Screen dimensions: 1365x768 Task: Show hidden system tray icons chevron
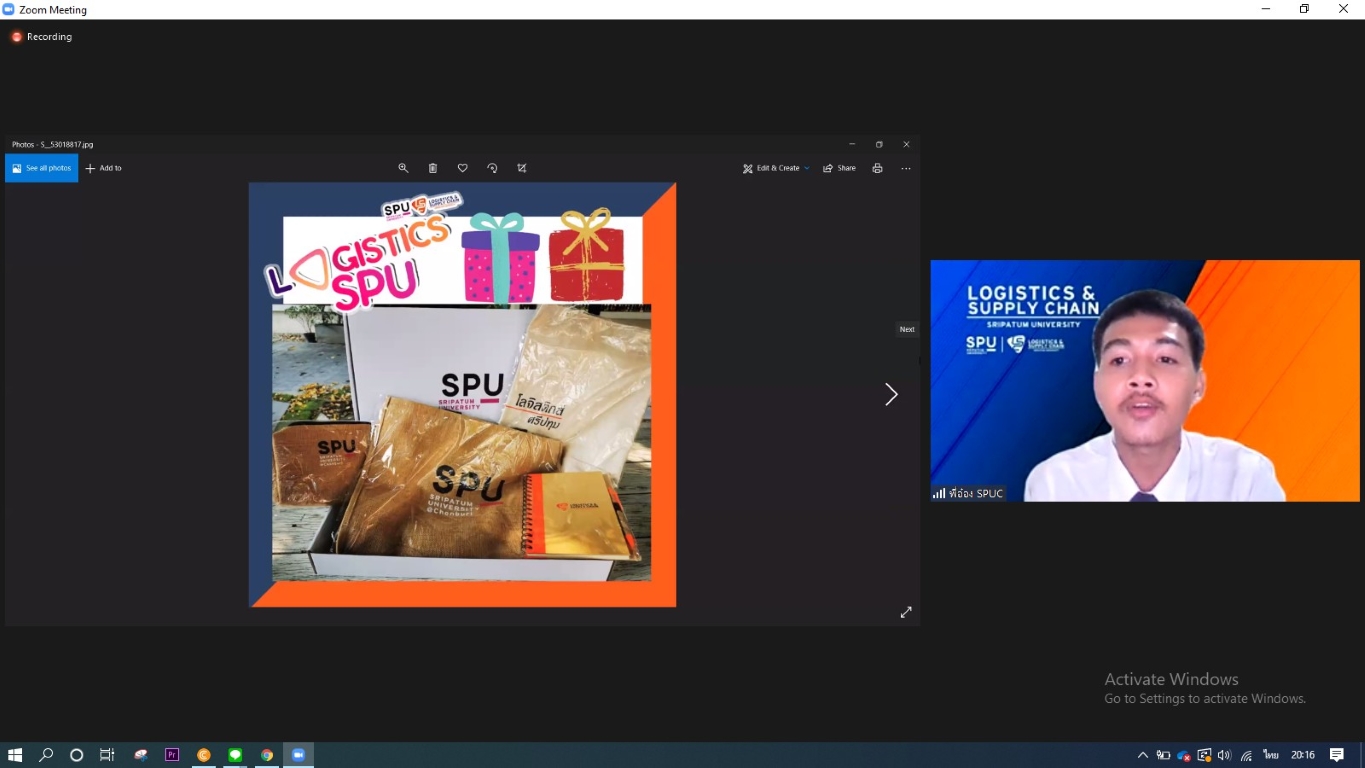(1143, 755)
